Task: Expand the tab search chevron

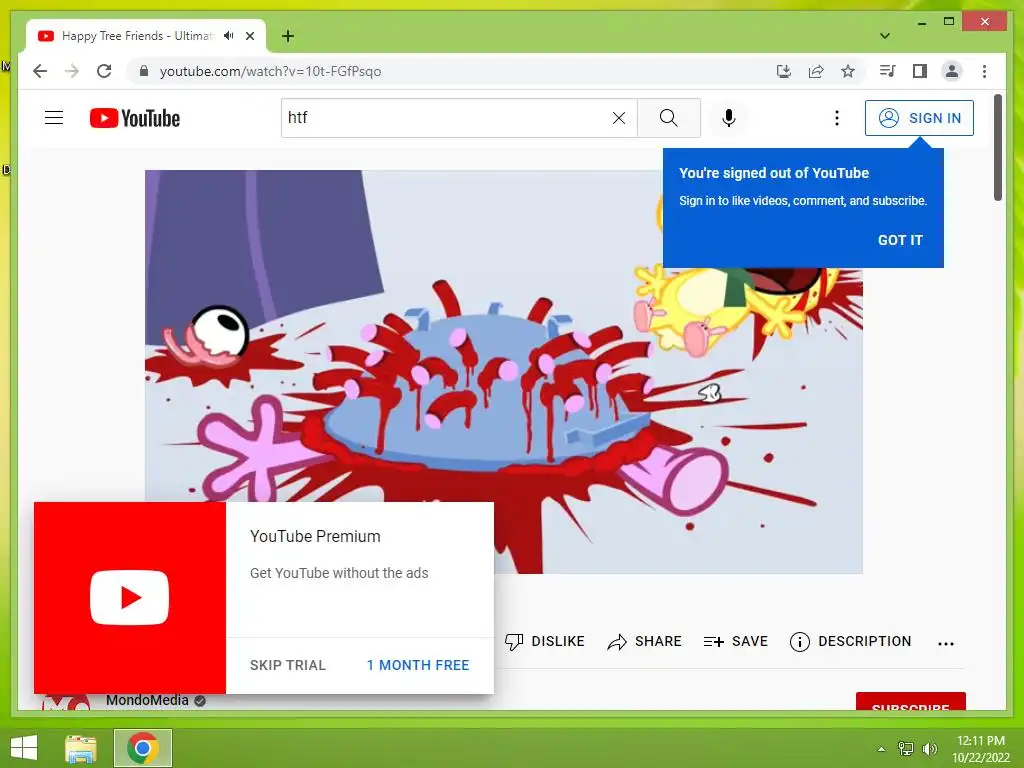Action: click(x=885, y=36)
